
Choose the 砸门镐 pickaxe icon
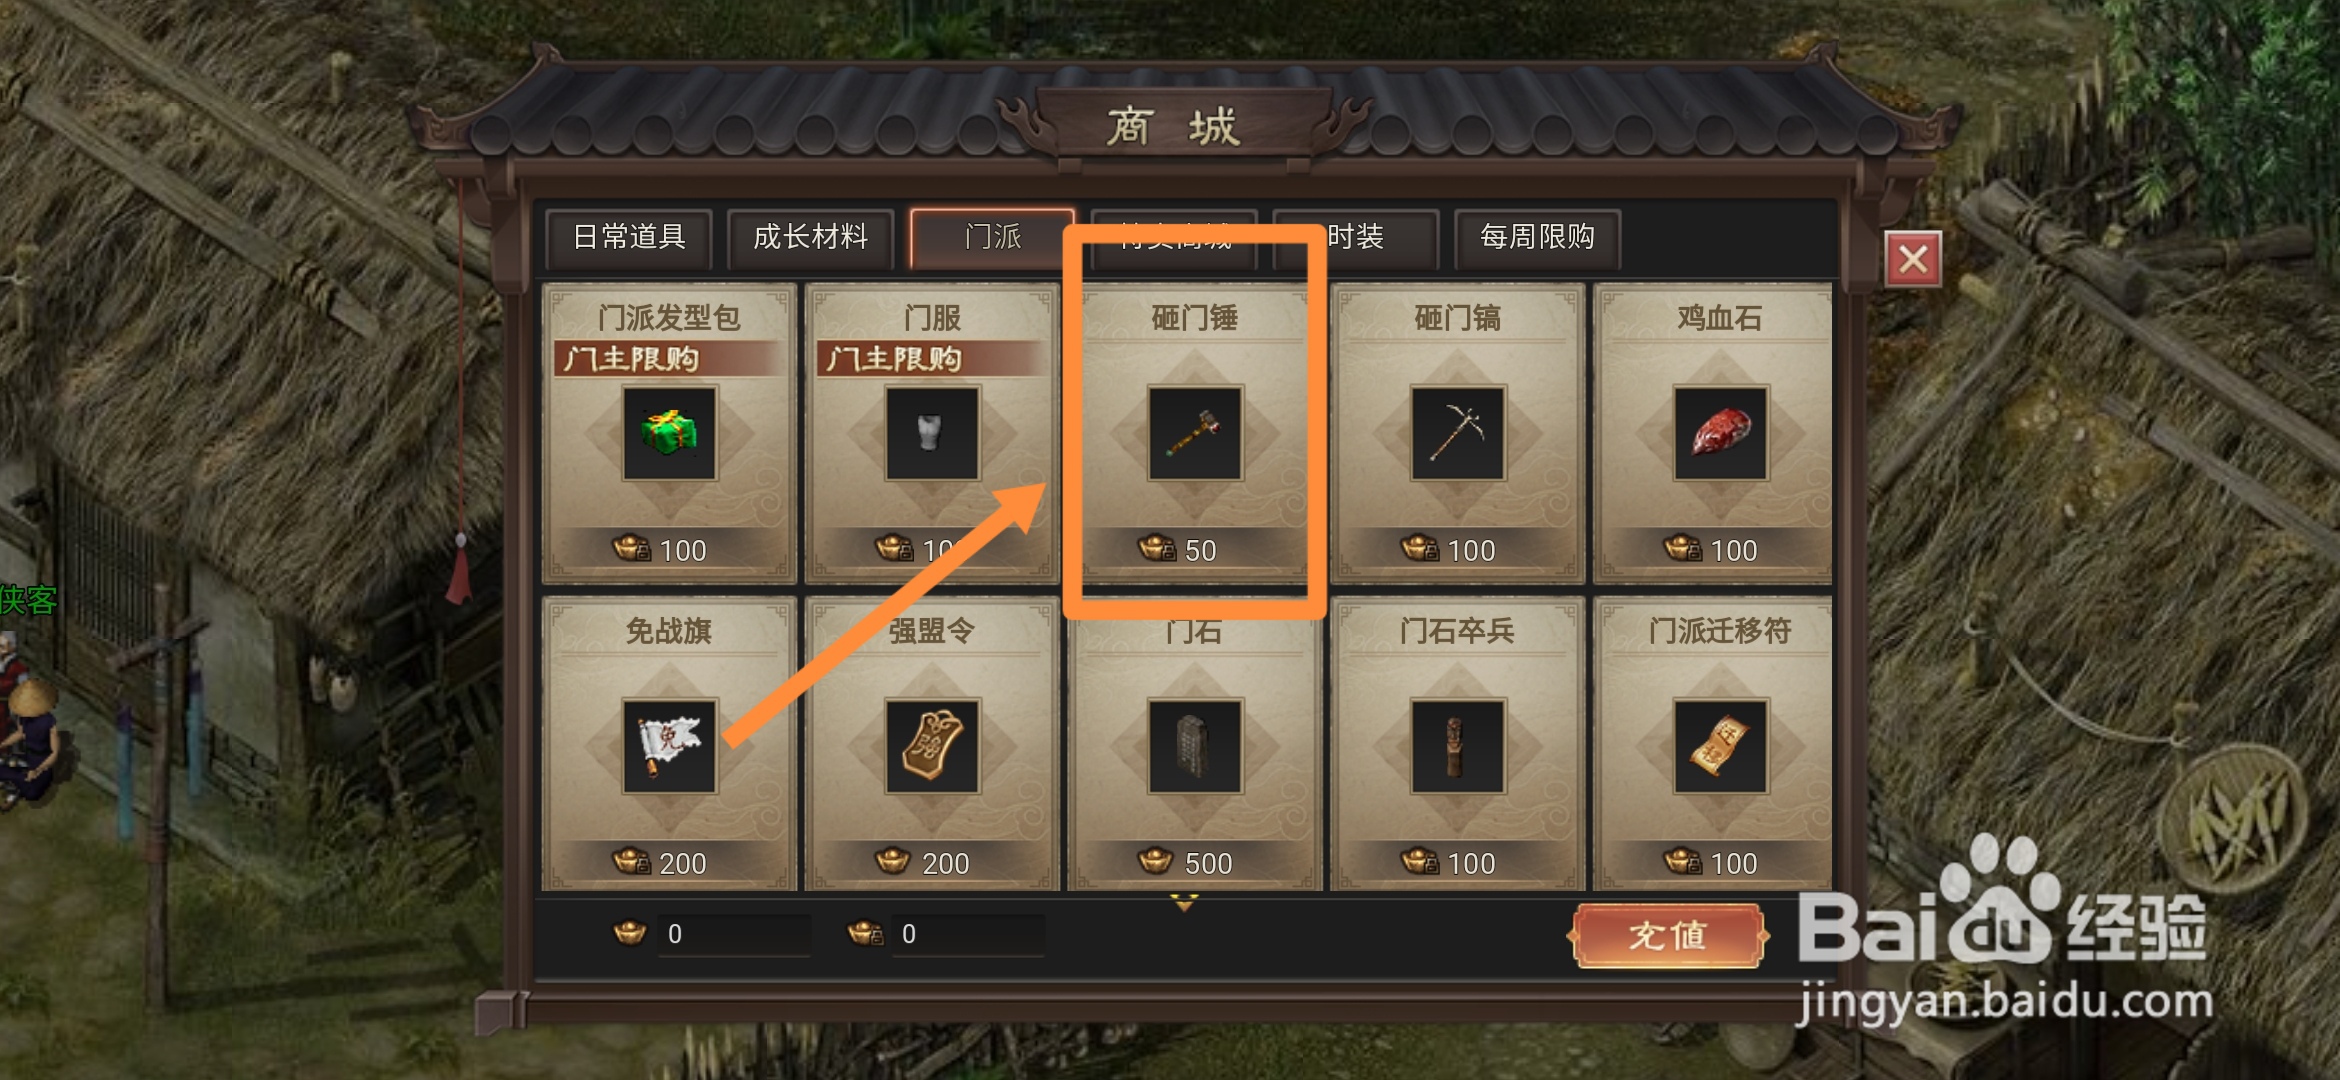coord(1458,434)
